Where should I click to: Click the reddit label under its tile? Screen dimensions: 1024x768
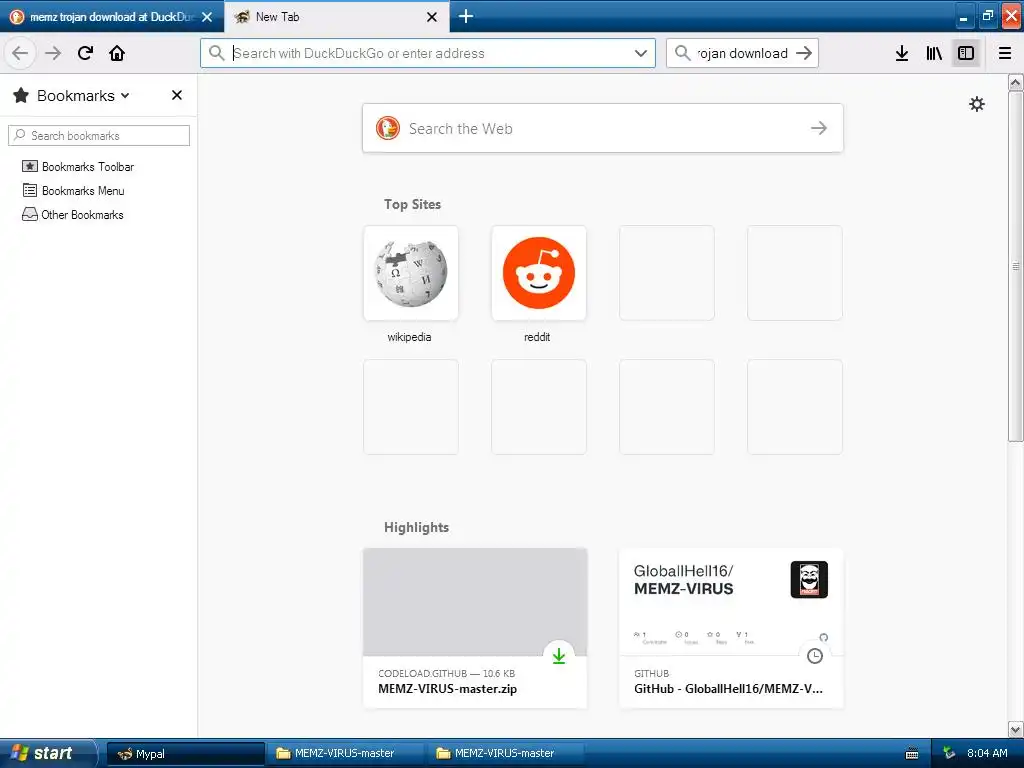coord(537,337)
